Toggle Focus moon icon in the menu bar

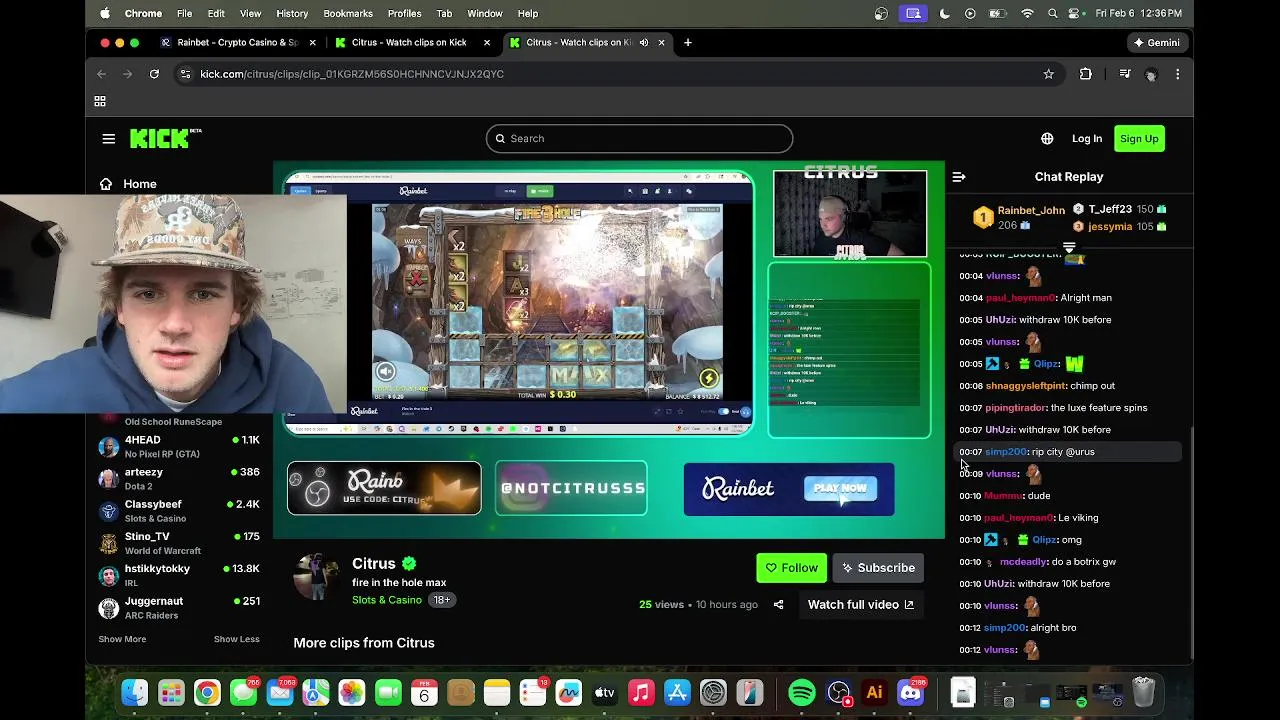[945, 13]
